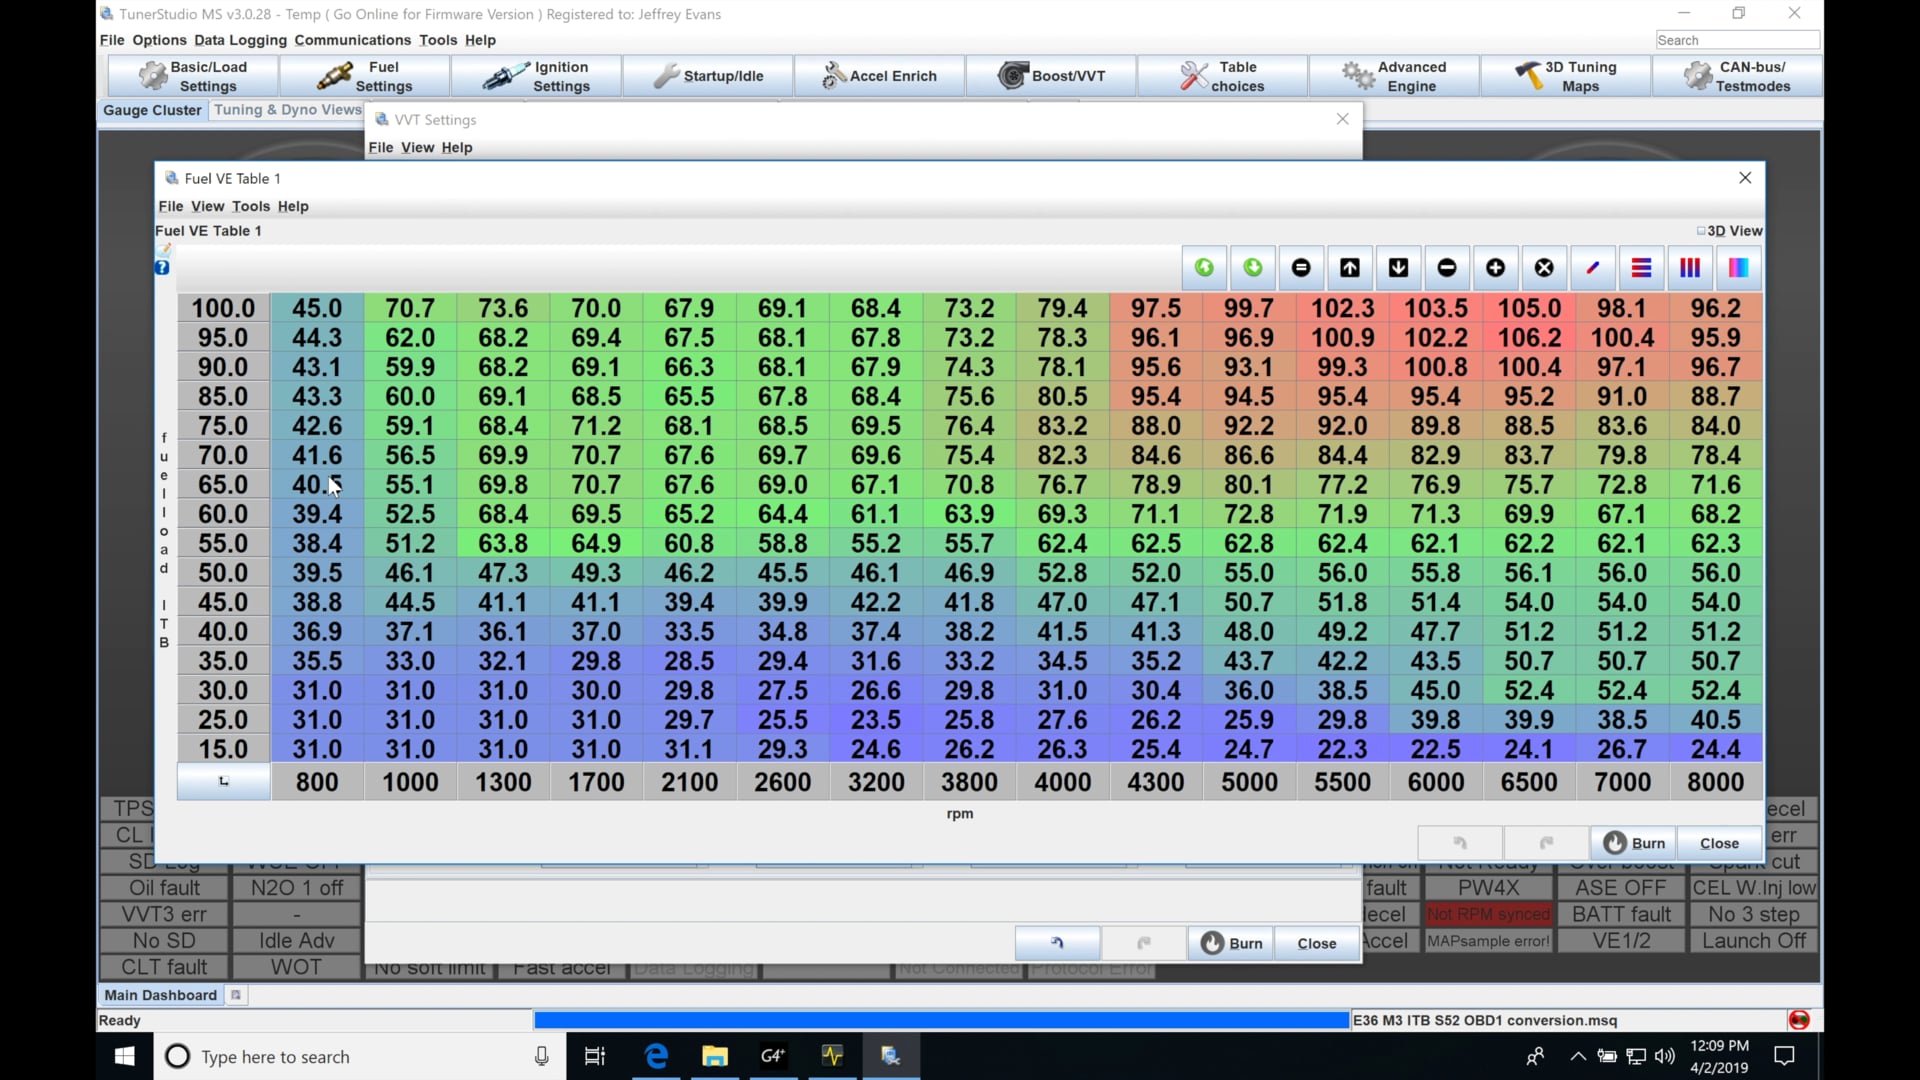
Task: Open the View menu in VVT Settings window
Action: [417, 147]
